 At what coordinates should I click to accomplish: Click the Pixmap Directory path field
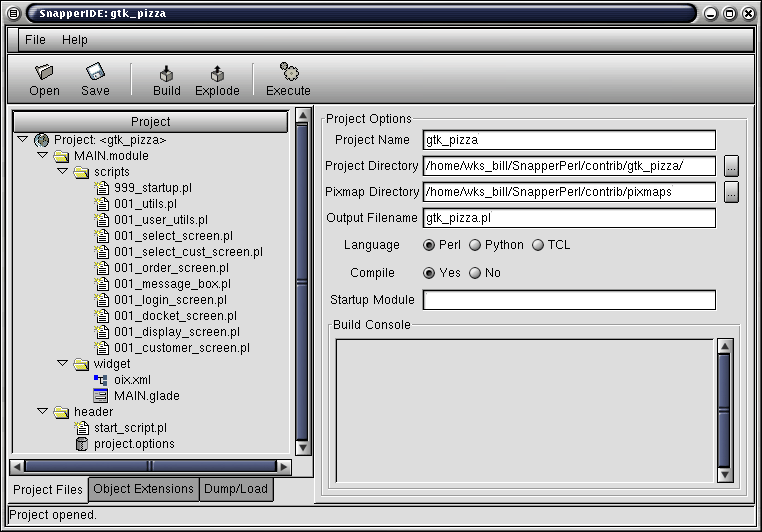tap(569, 192)
